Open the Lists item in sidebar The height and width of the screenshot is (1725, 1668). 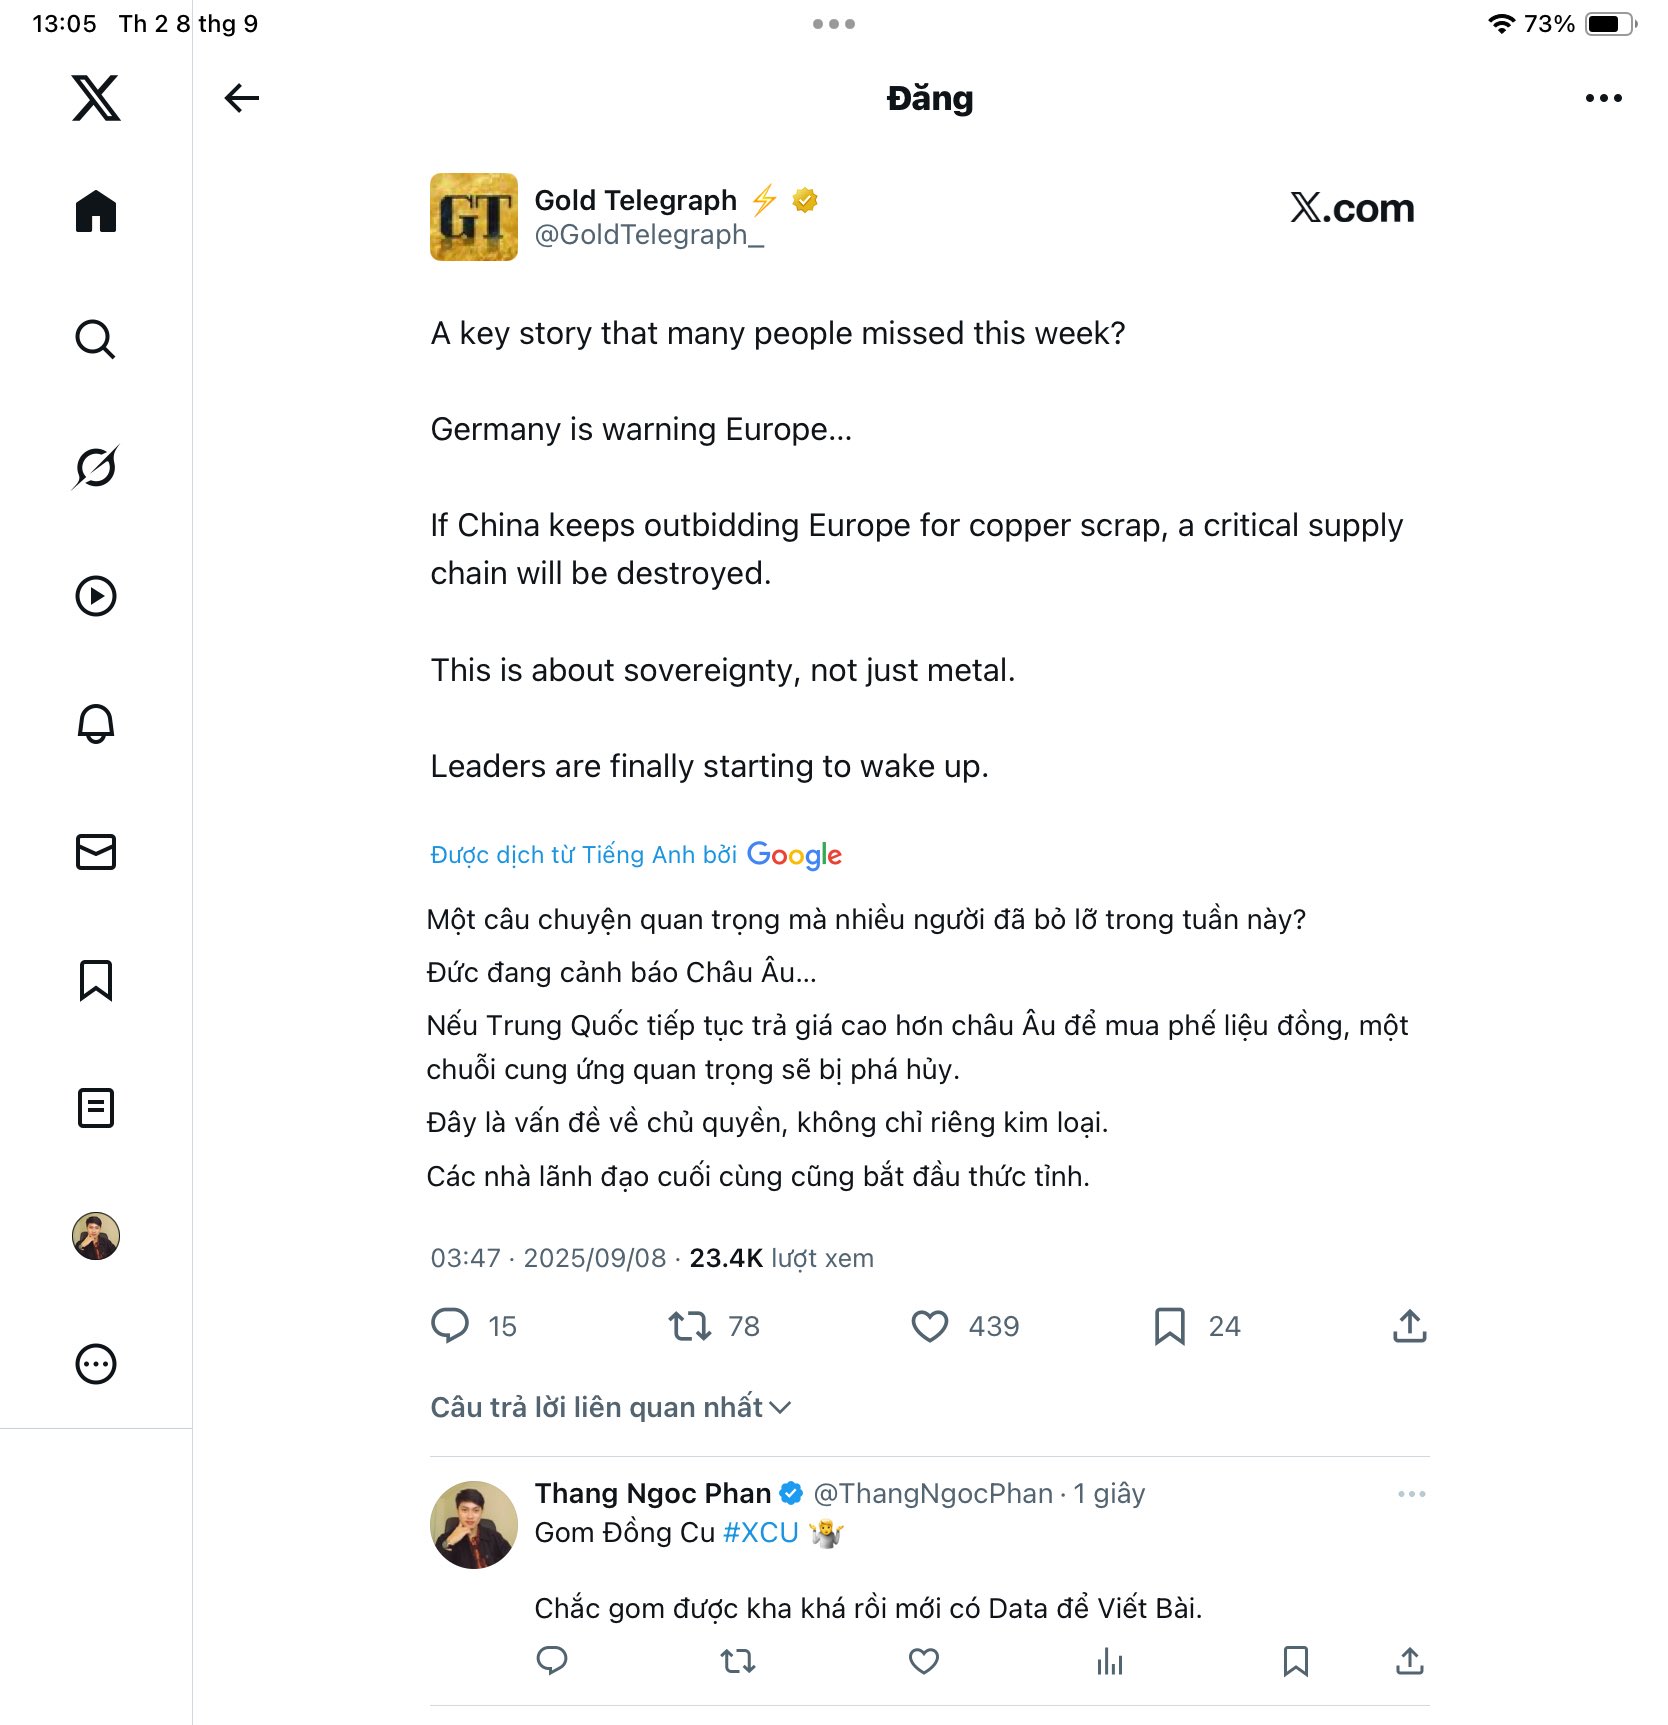[96, 1108]
